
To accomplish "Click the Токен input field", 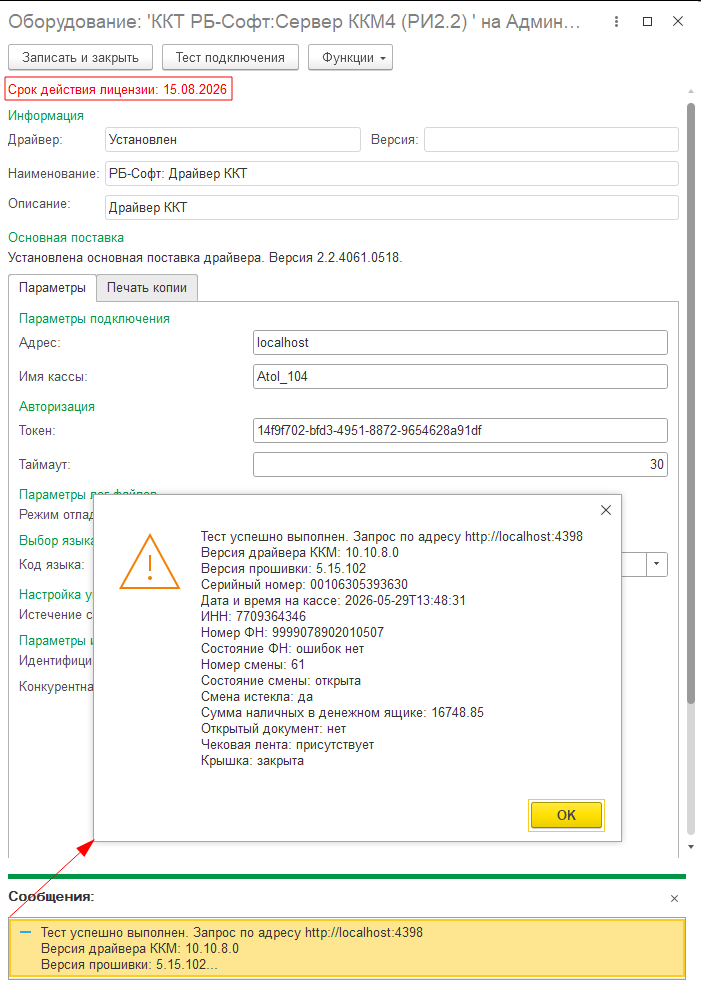I will (x=460, y=431).
